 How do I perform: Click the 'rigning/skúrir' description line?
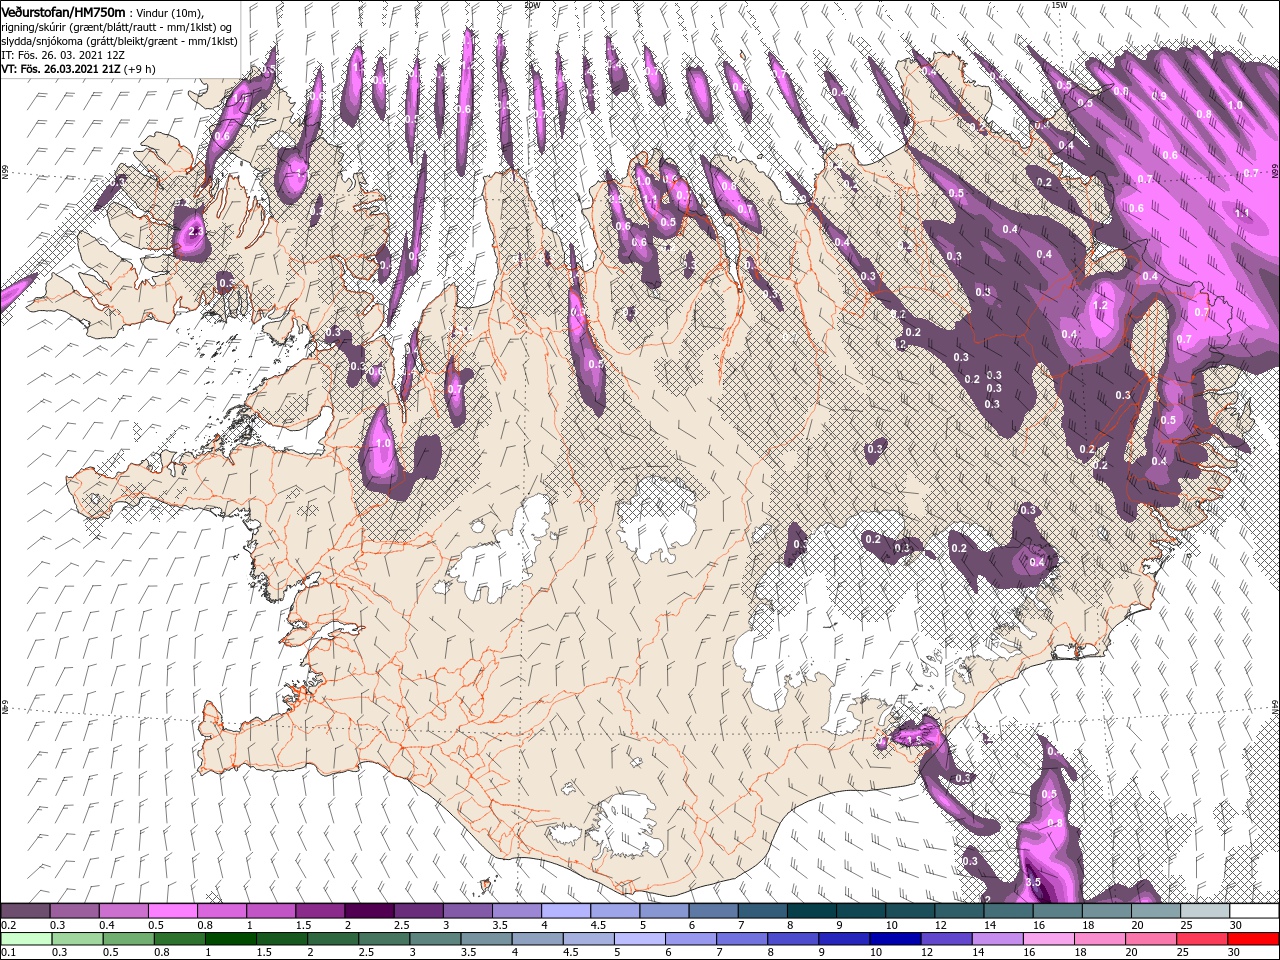coord(117,27)
